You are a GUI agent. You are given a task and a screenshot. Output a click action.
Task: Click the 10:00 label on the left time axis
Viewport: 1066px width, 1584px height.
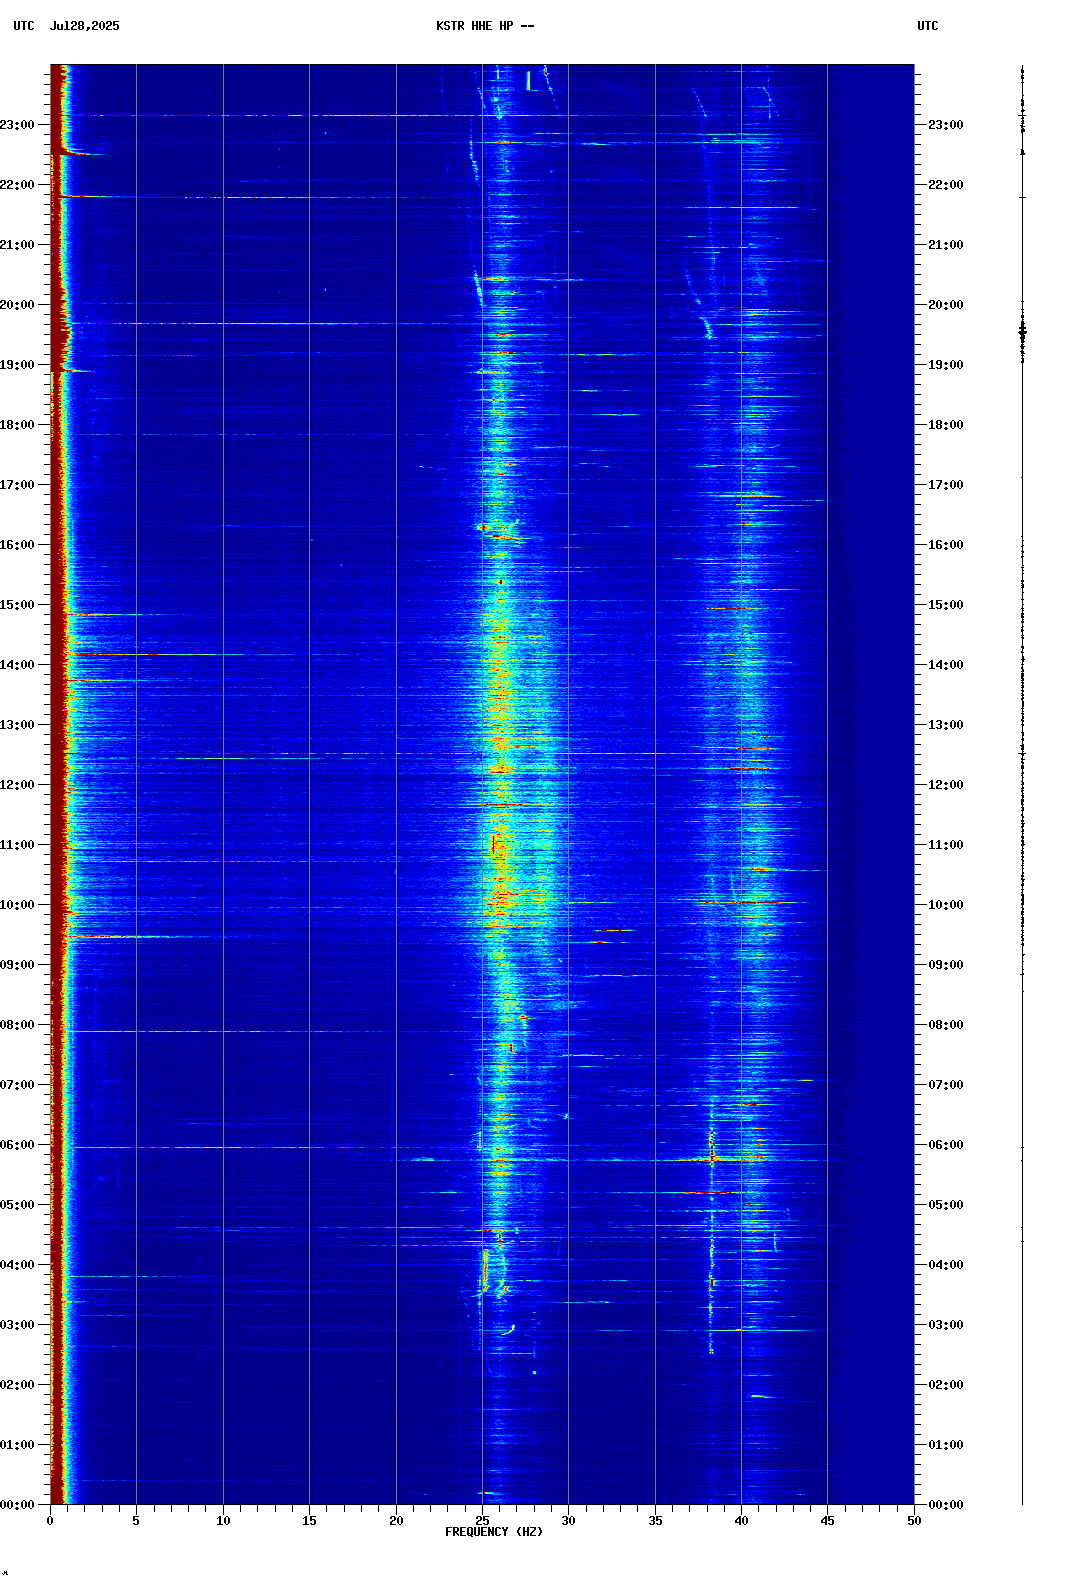pos(17,905)
